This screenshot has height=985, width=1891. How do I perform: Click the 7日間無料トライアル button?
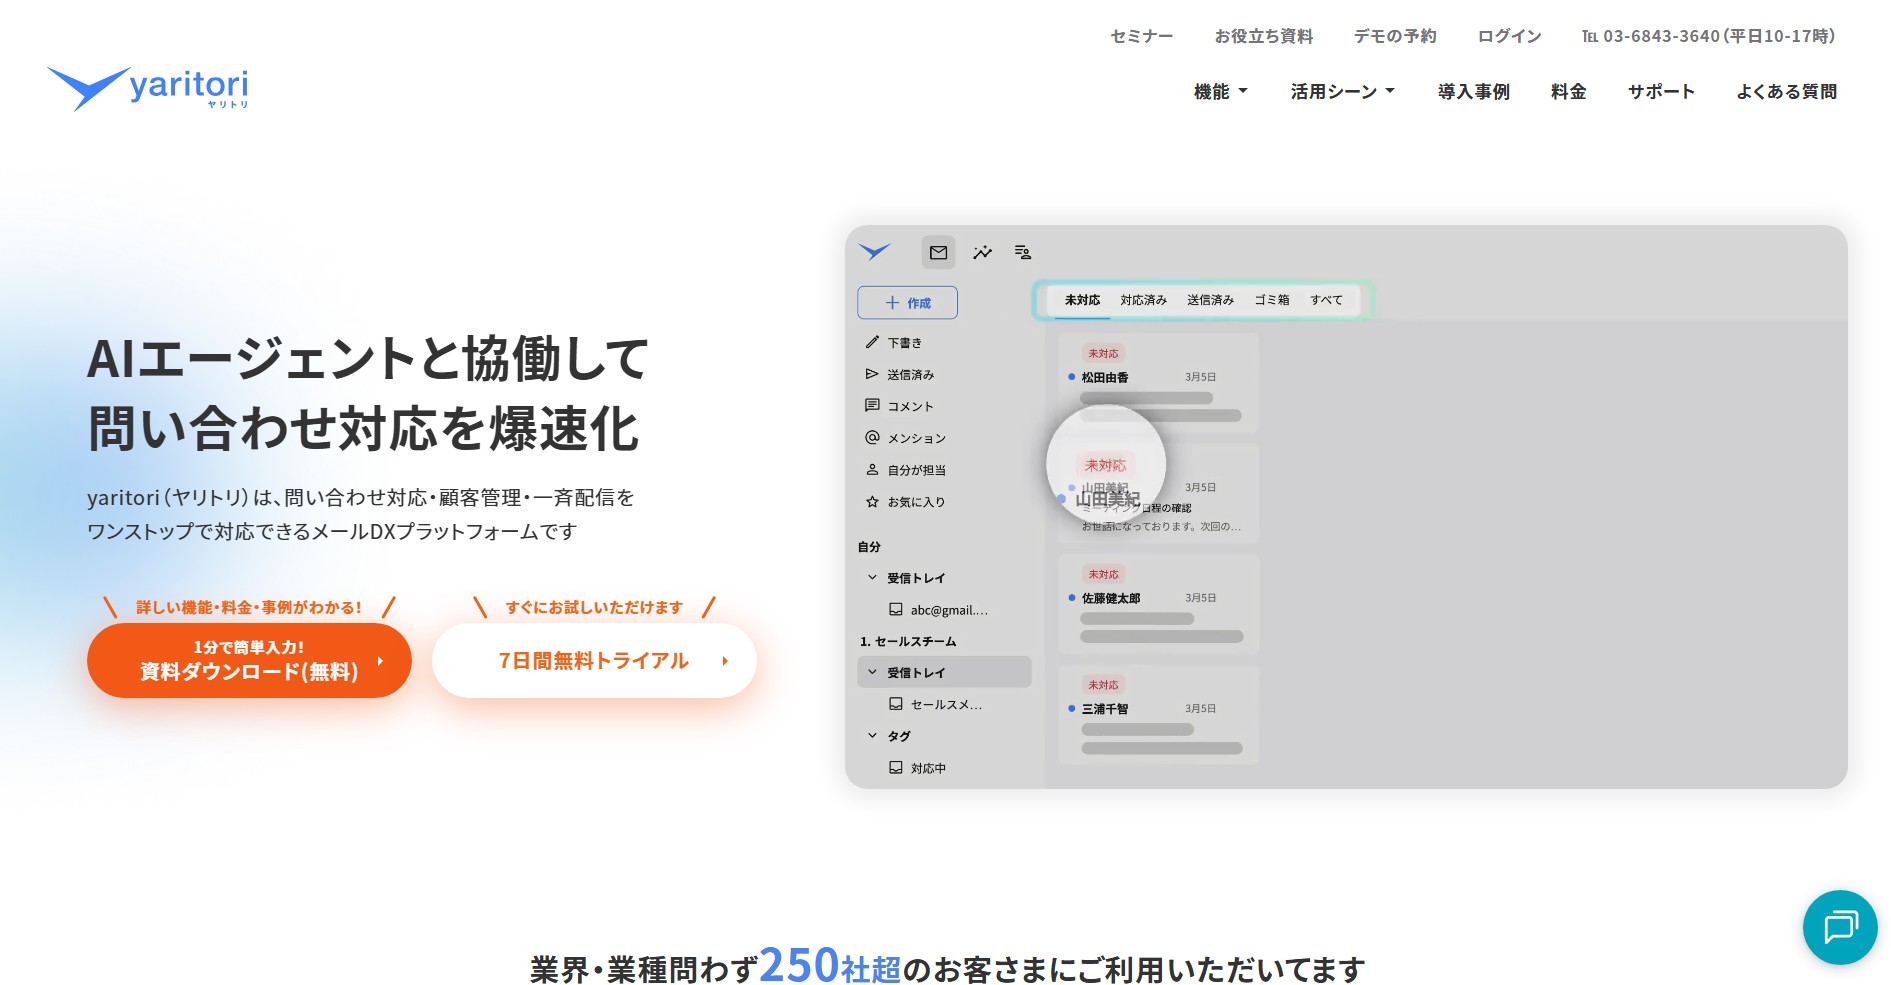594,661
